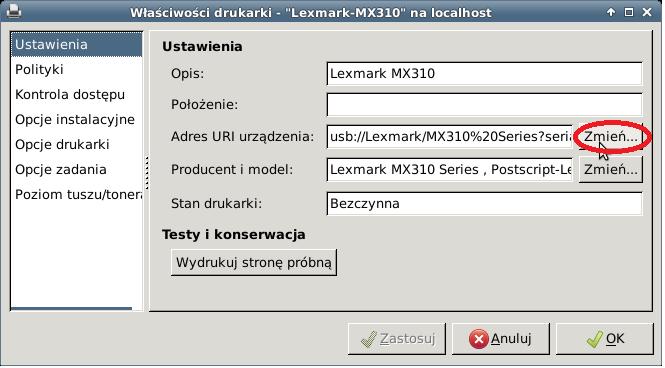This screenshot has height=368, width=665.
Task: Click the Stan drukarki Bezczynna field
Action: pyautogui.click(x=484, y=204)
